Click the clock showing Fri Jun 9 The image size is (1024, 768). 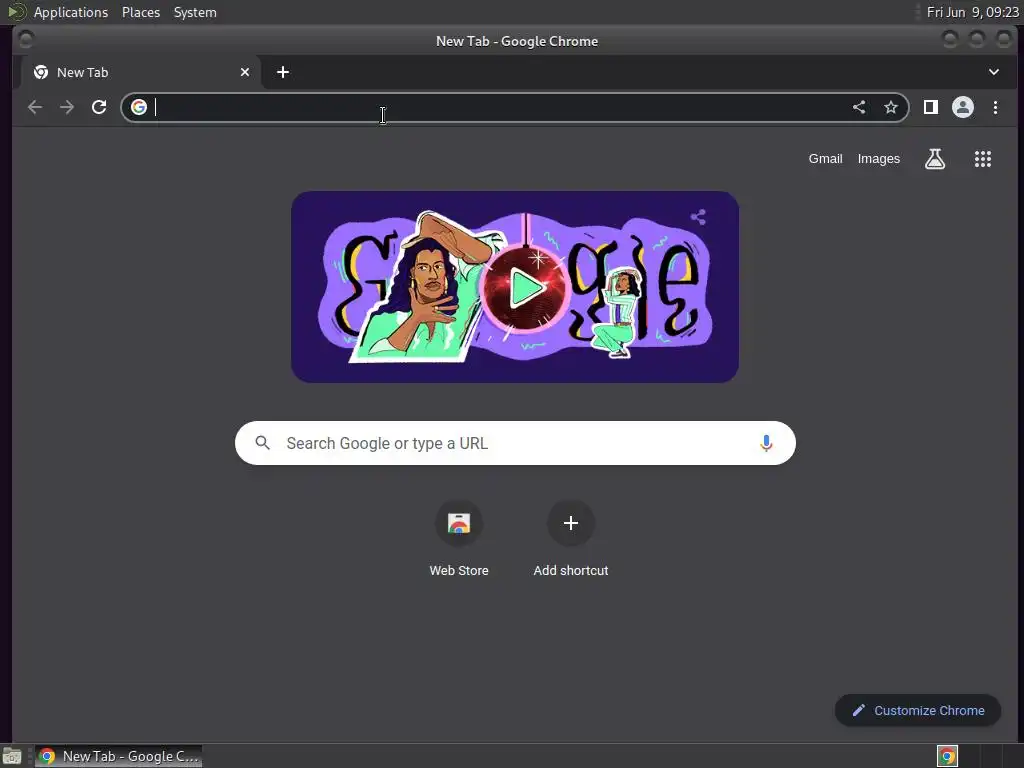(x=972, y=12)
